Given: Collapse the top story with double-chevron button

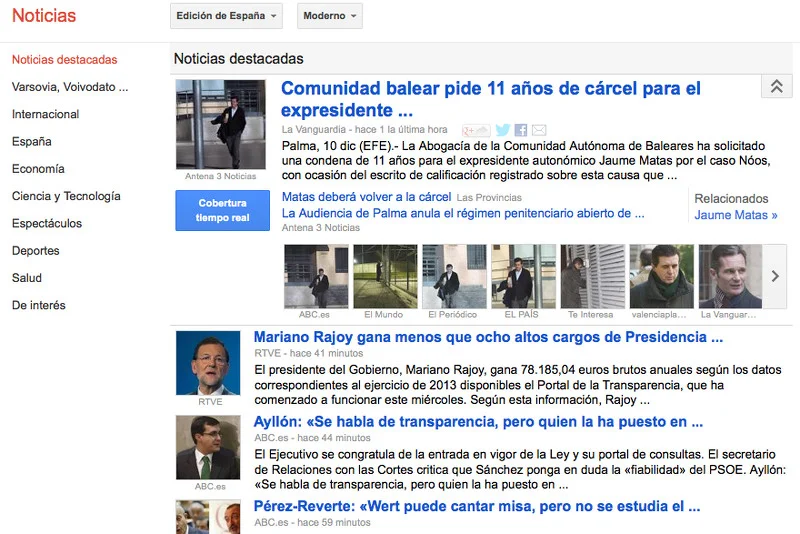Looking at the screenshot, I should click(x=777, y=86).
